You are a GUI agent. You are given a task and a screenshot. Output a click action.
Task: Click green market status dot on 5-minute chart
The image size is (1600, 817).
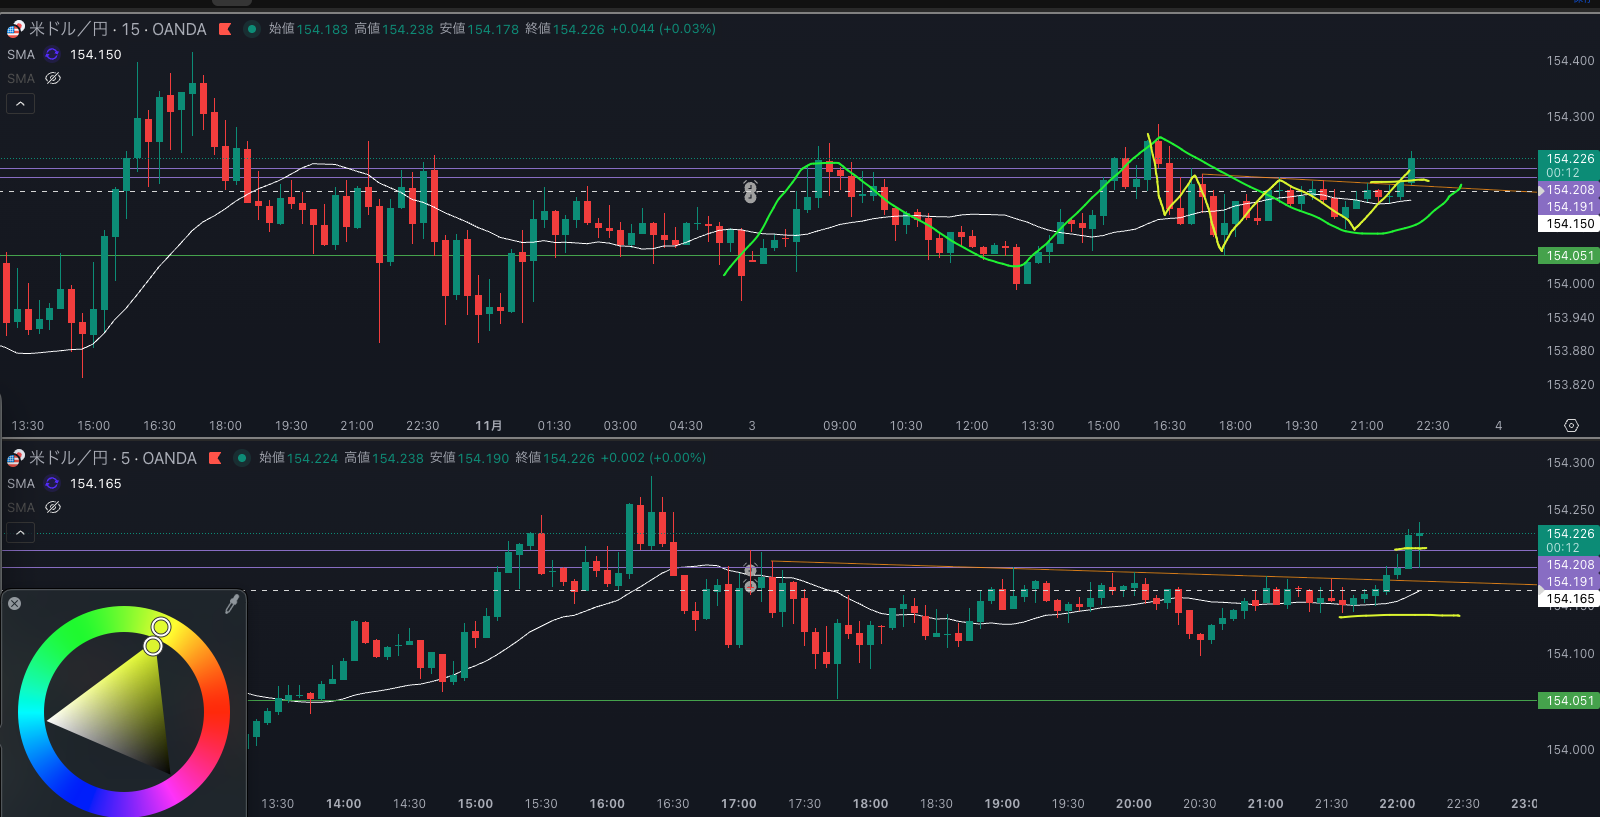click(x=241, y=458)
